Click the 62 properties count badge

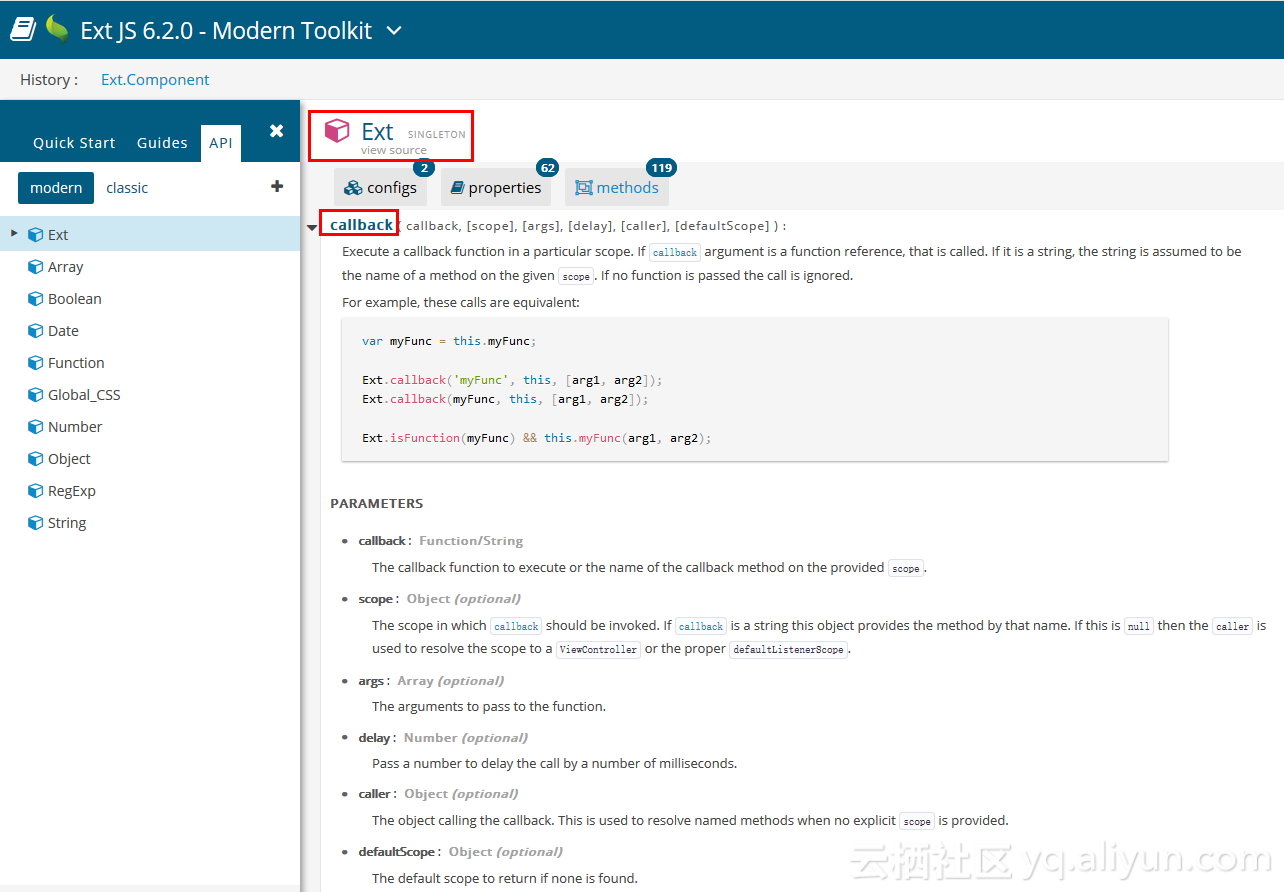(x=547, y=168)
